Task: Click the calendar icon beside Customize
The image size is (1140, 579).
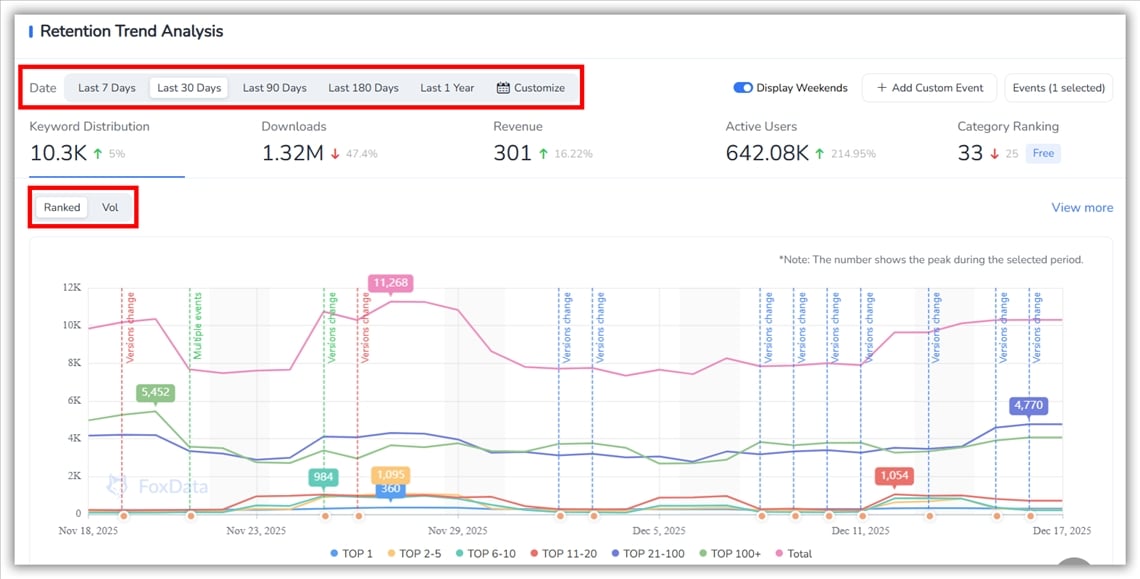Action: 503,88
